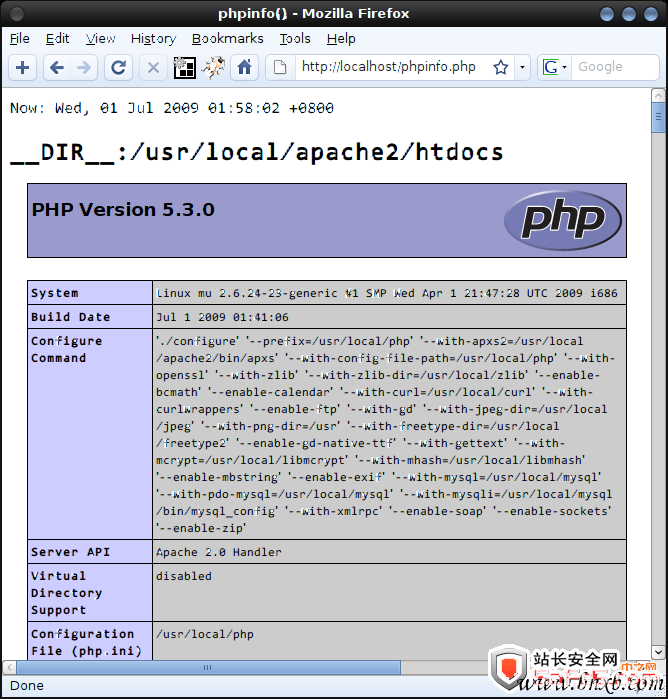Screen dimensions: 668x699
Task: Click the vertical scrollbar thumb
Action: 658,117
